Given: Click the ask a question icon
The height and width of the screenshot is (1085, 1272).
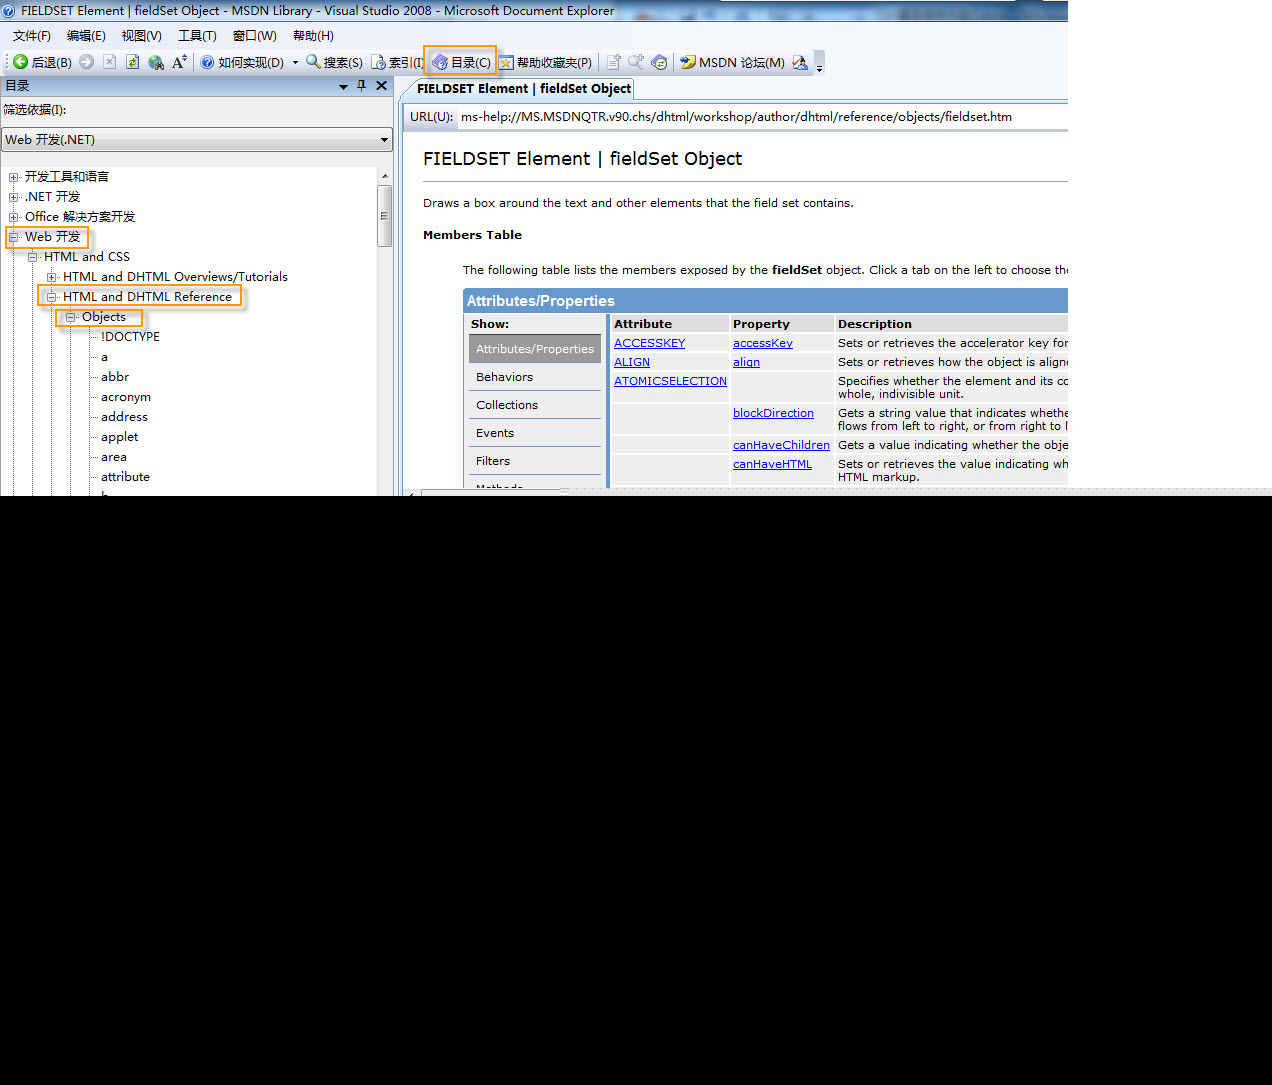Looking at the screenshot, I should click(800, 62).
